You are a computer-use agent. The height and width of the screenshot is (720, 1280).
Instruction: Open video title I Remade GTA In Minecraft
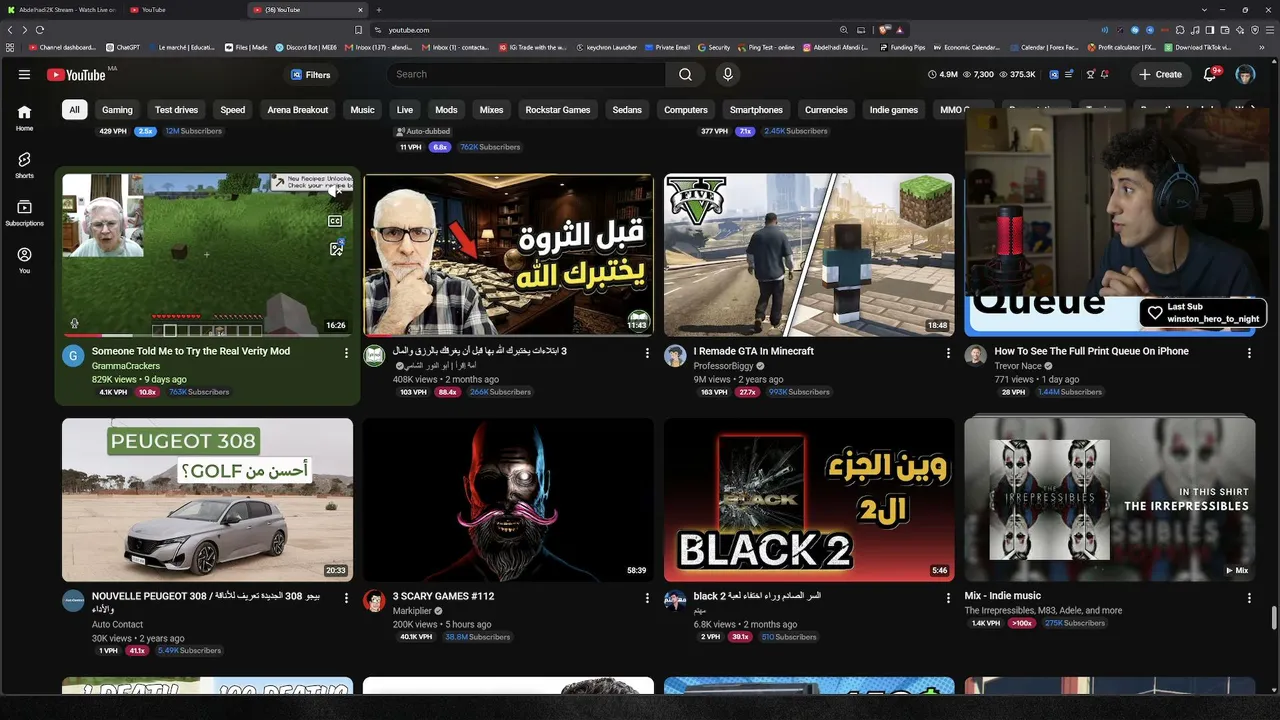[x=754, y=351]
